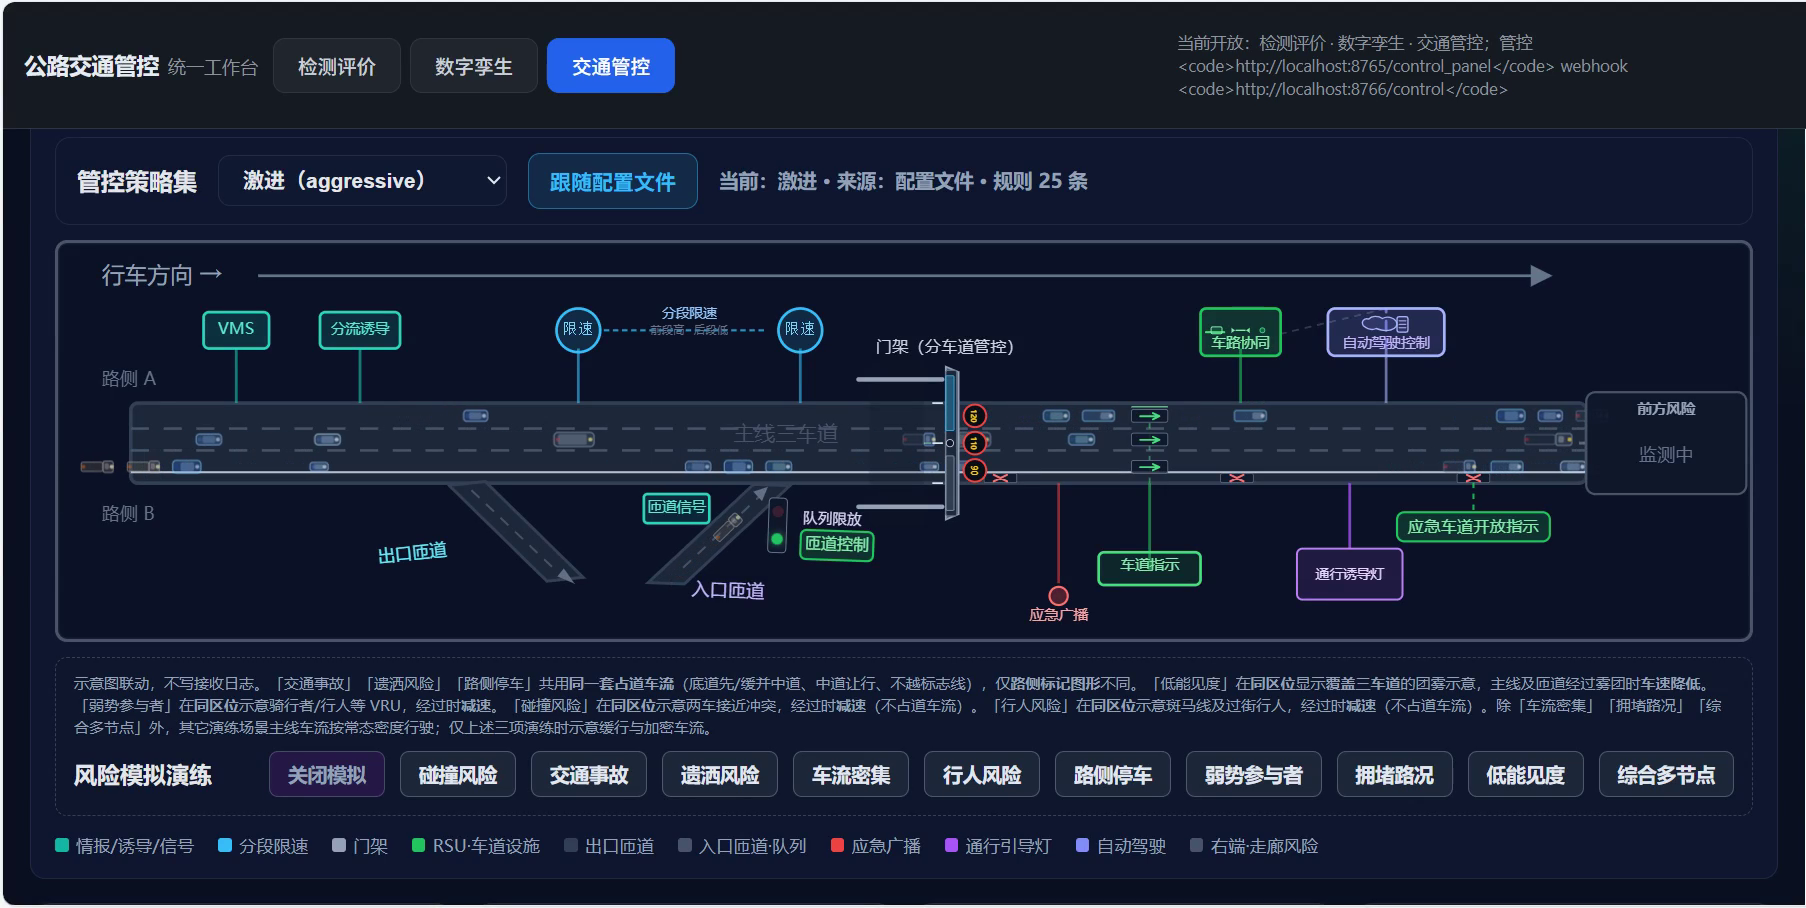
Task: Click the 应急广播 red circle marker
Action: click(x=1058, y=596)
